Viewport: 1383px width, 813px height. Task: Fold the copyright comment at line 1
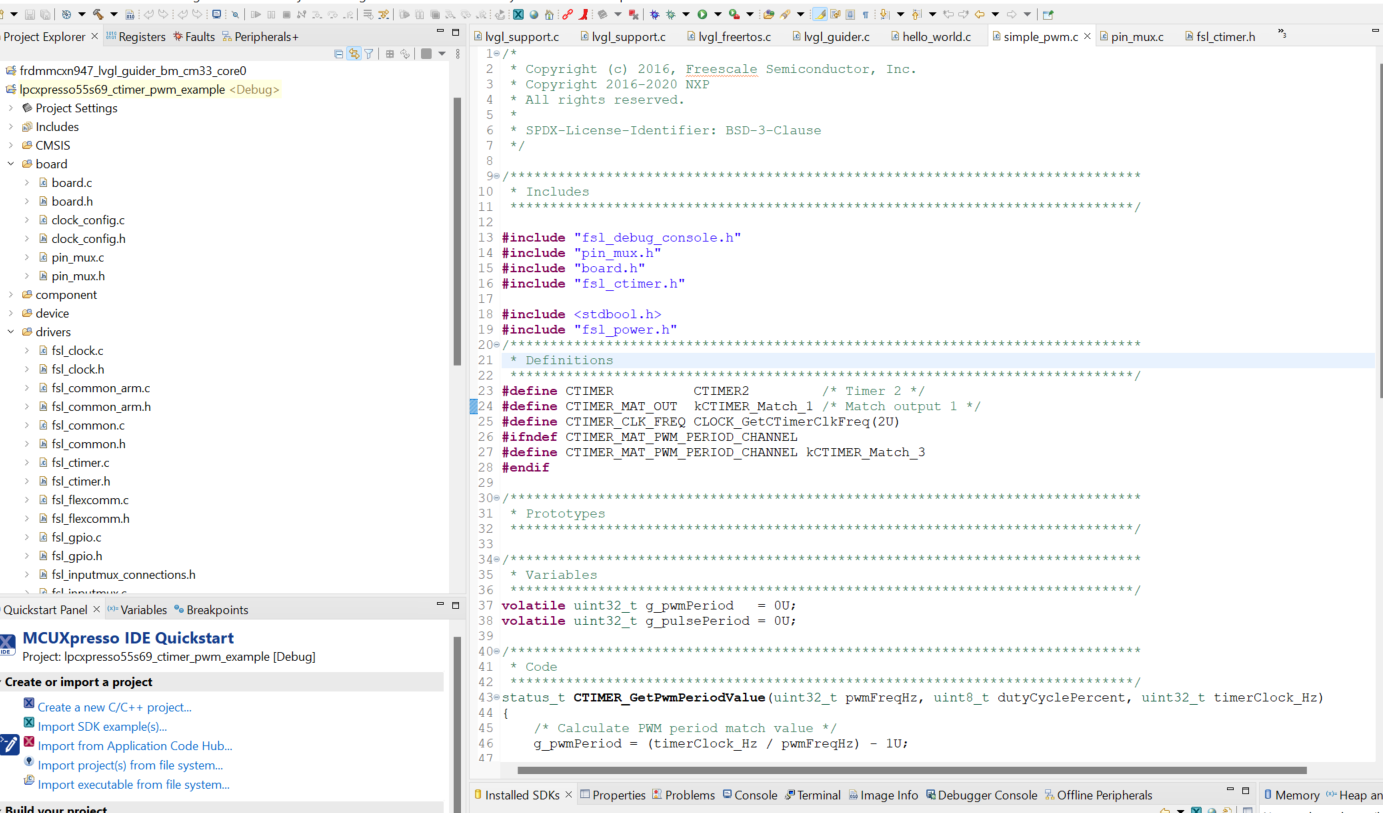pyautogui.click(x=498, y=54)
